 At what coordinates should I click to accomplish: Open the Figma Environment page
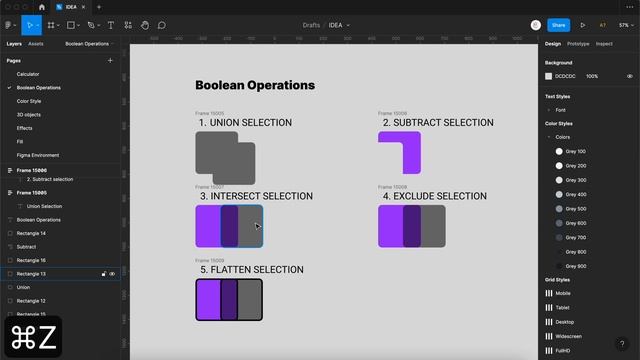(x=38, y=155)
